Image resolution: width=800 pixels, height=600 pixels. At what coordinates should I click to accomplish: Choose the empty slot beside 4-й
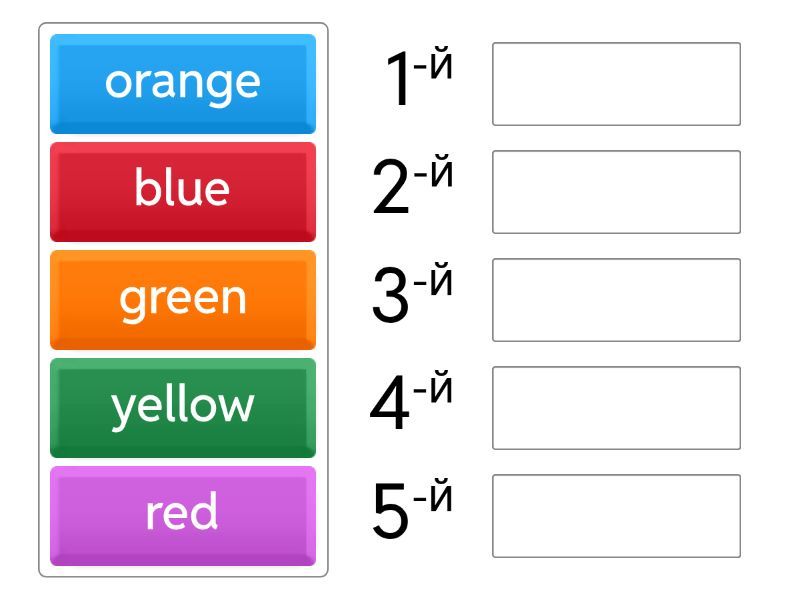pos(616,408)
